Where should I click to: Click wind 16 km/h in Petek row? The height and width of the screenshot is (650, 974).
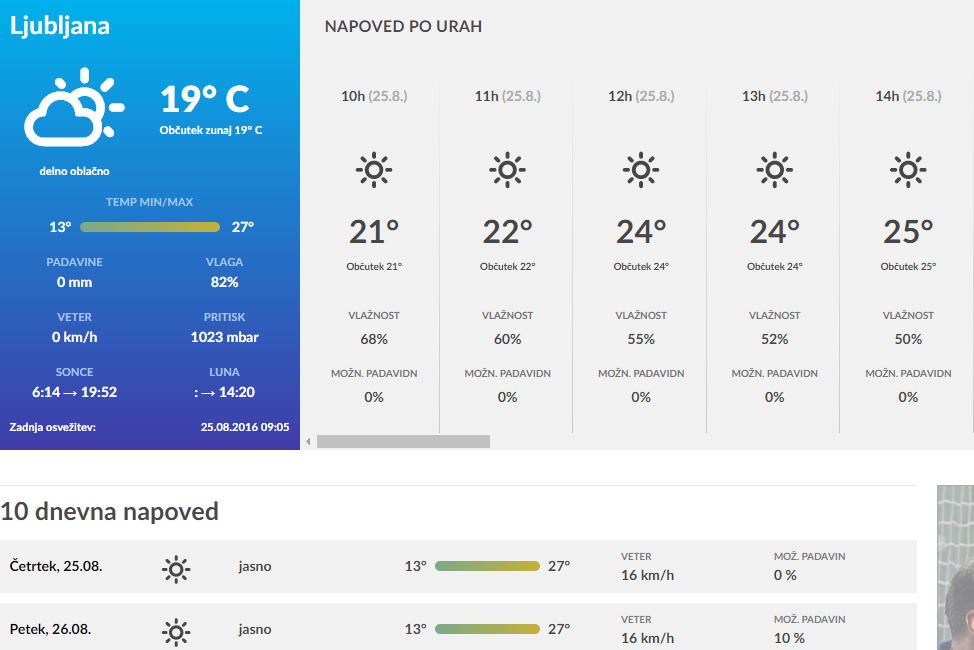647,638
